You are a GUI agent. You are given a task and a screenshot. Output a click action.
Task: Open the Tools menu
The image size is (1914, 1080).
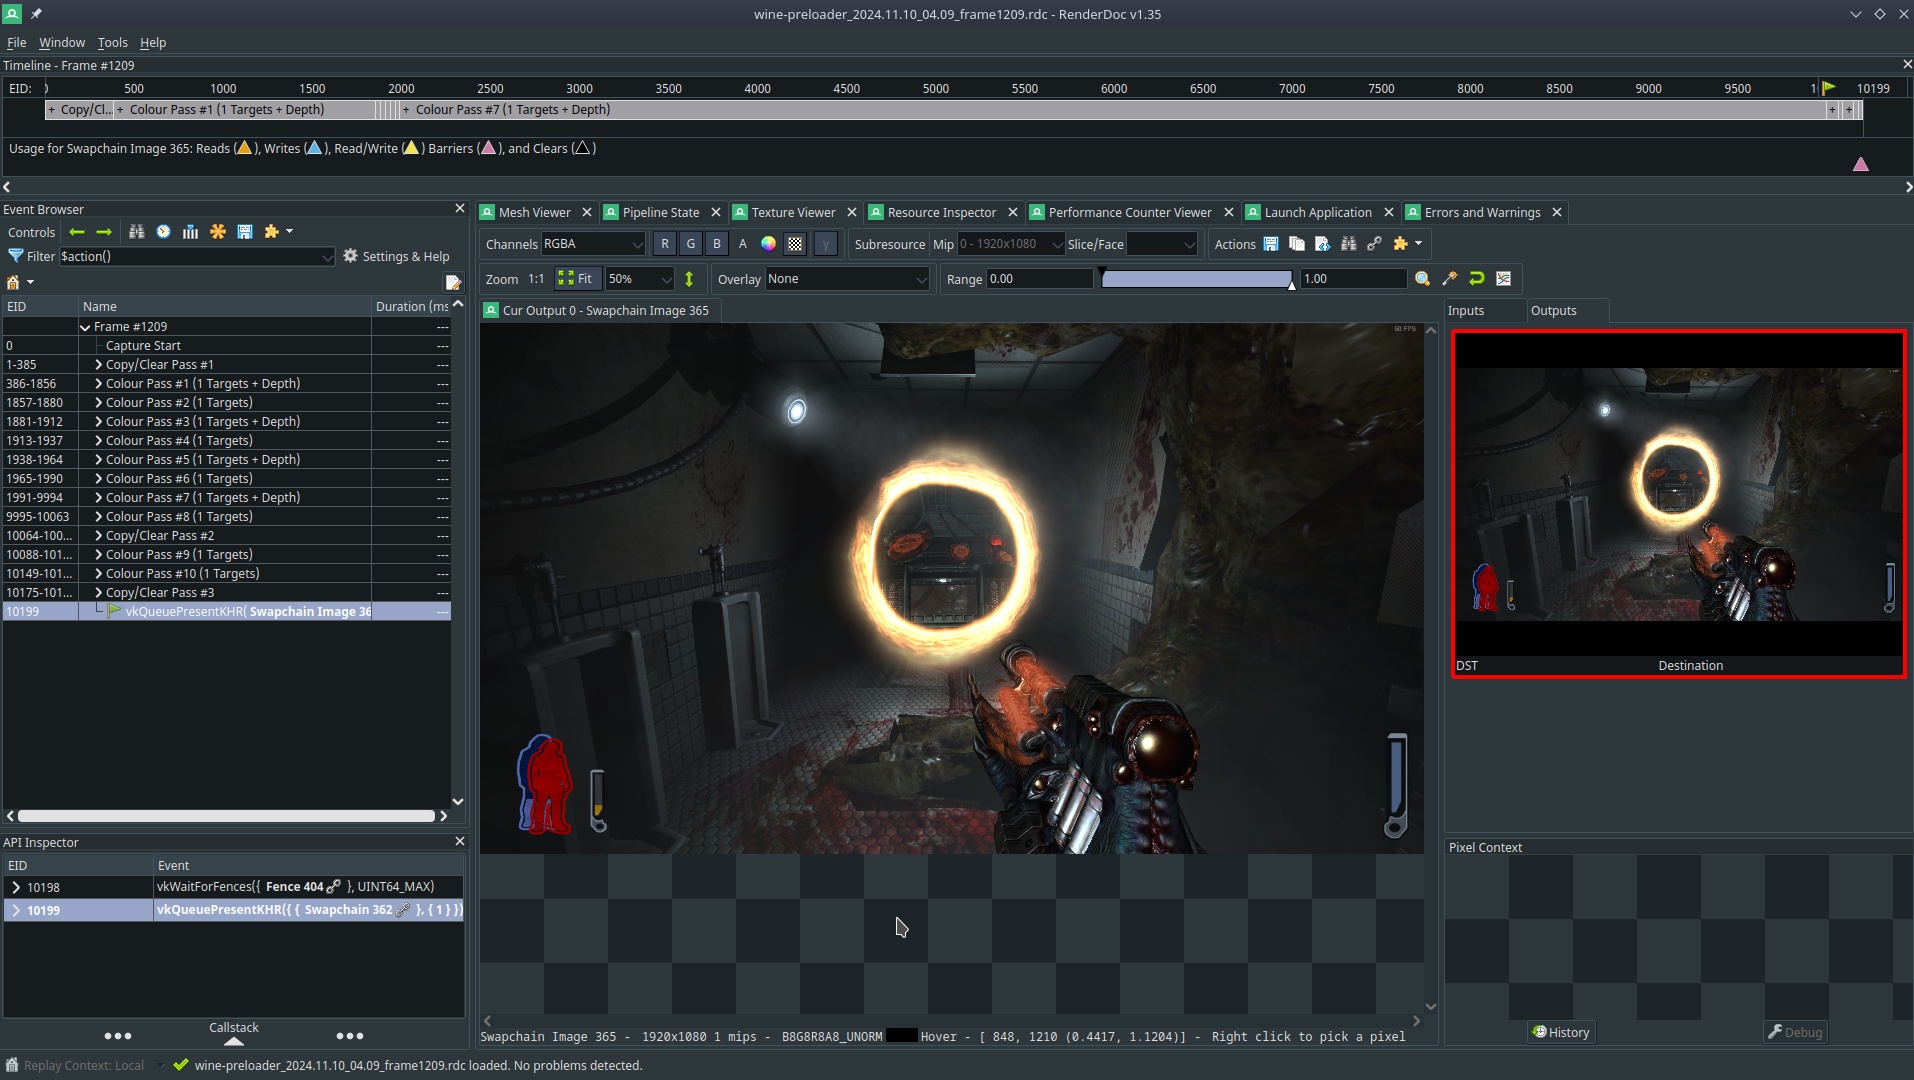pyautogui.click(x=112, y=42)
